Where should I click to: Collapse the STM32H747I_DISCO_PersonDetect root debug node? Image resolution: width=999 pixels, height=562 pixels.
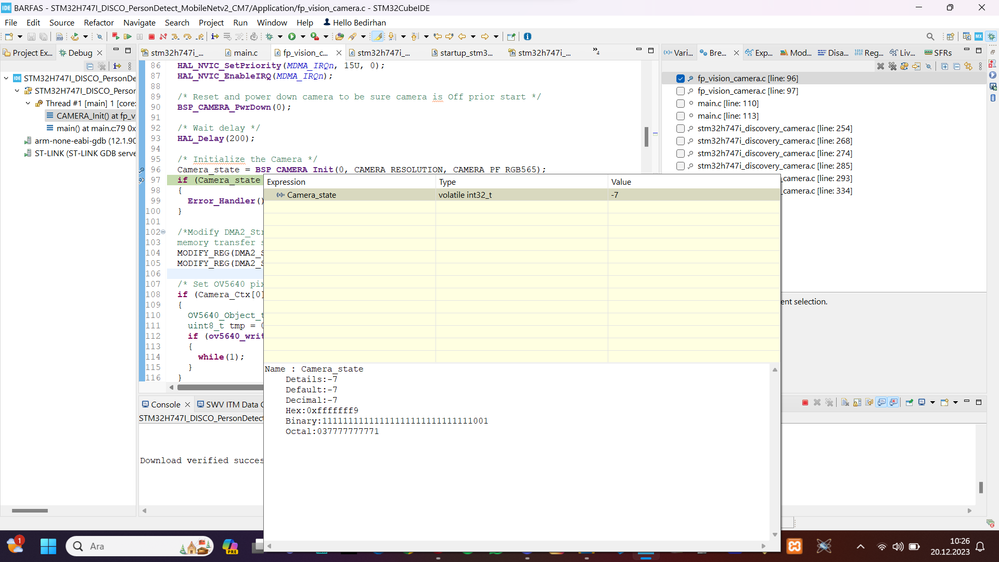tap(6, 78)
